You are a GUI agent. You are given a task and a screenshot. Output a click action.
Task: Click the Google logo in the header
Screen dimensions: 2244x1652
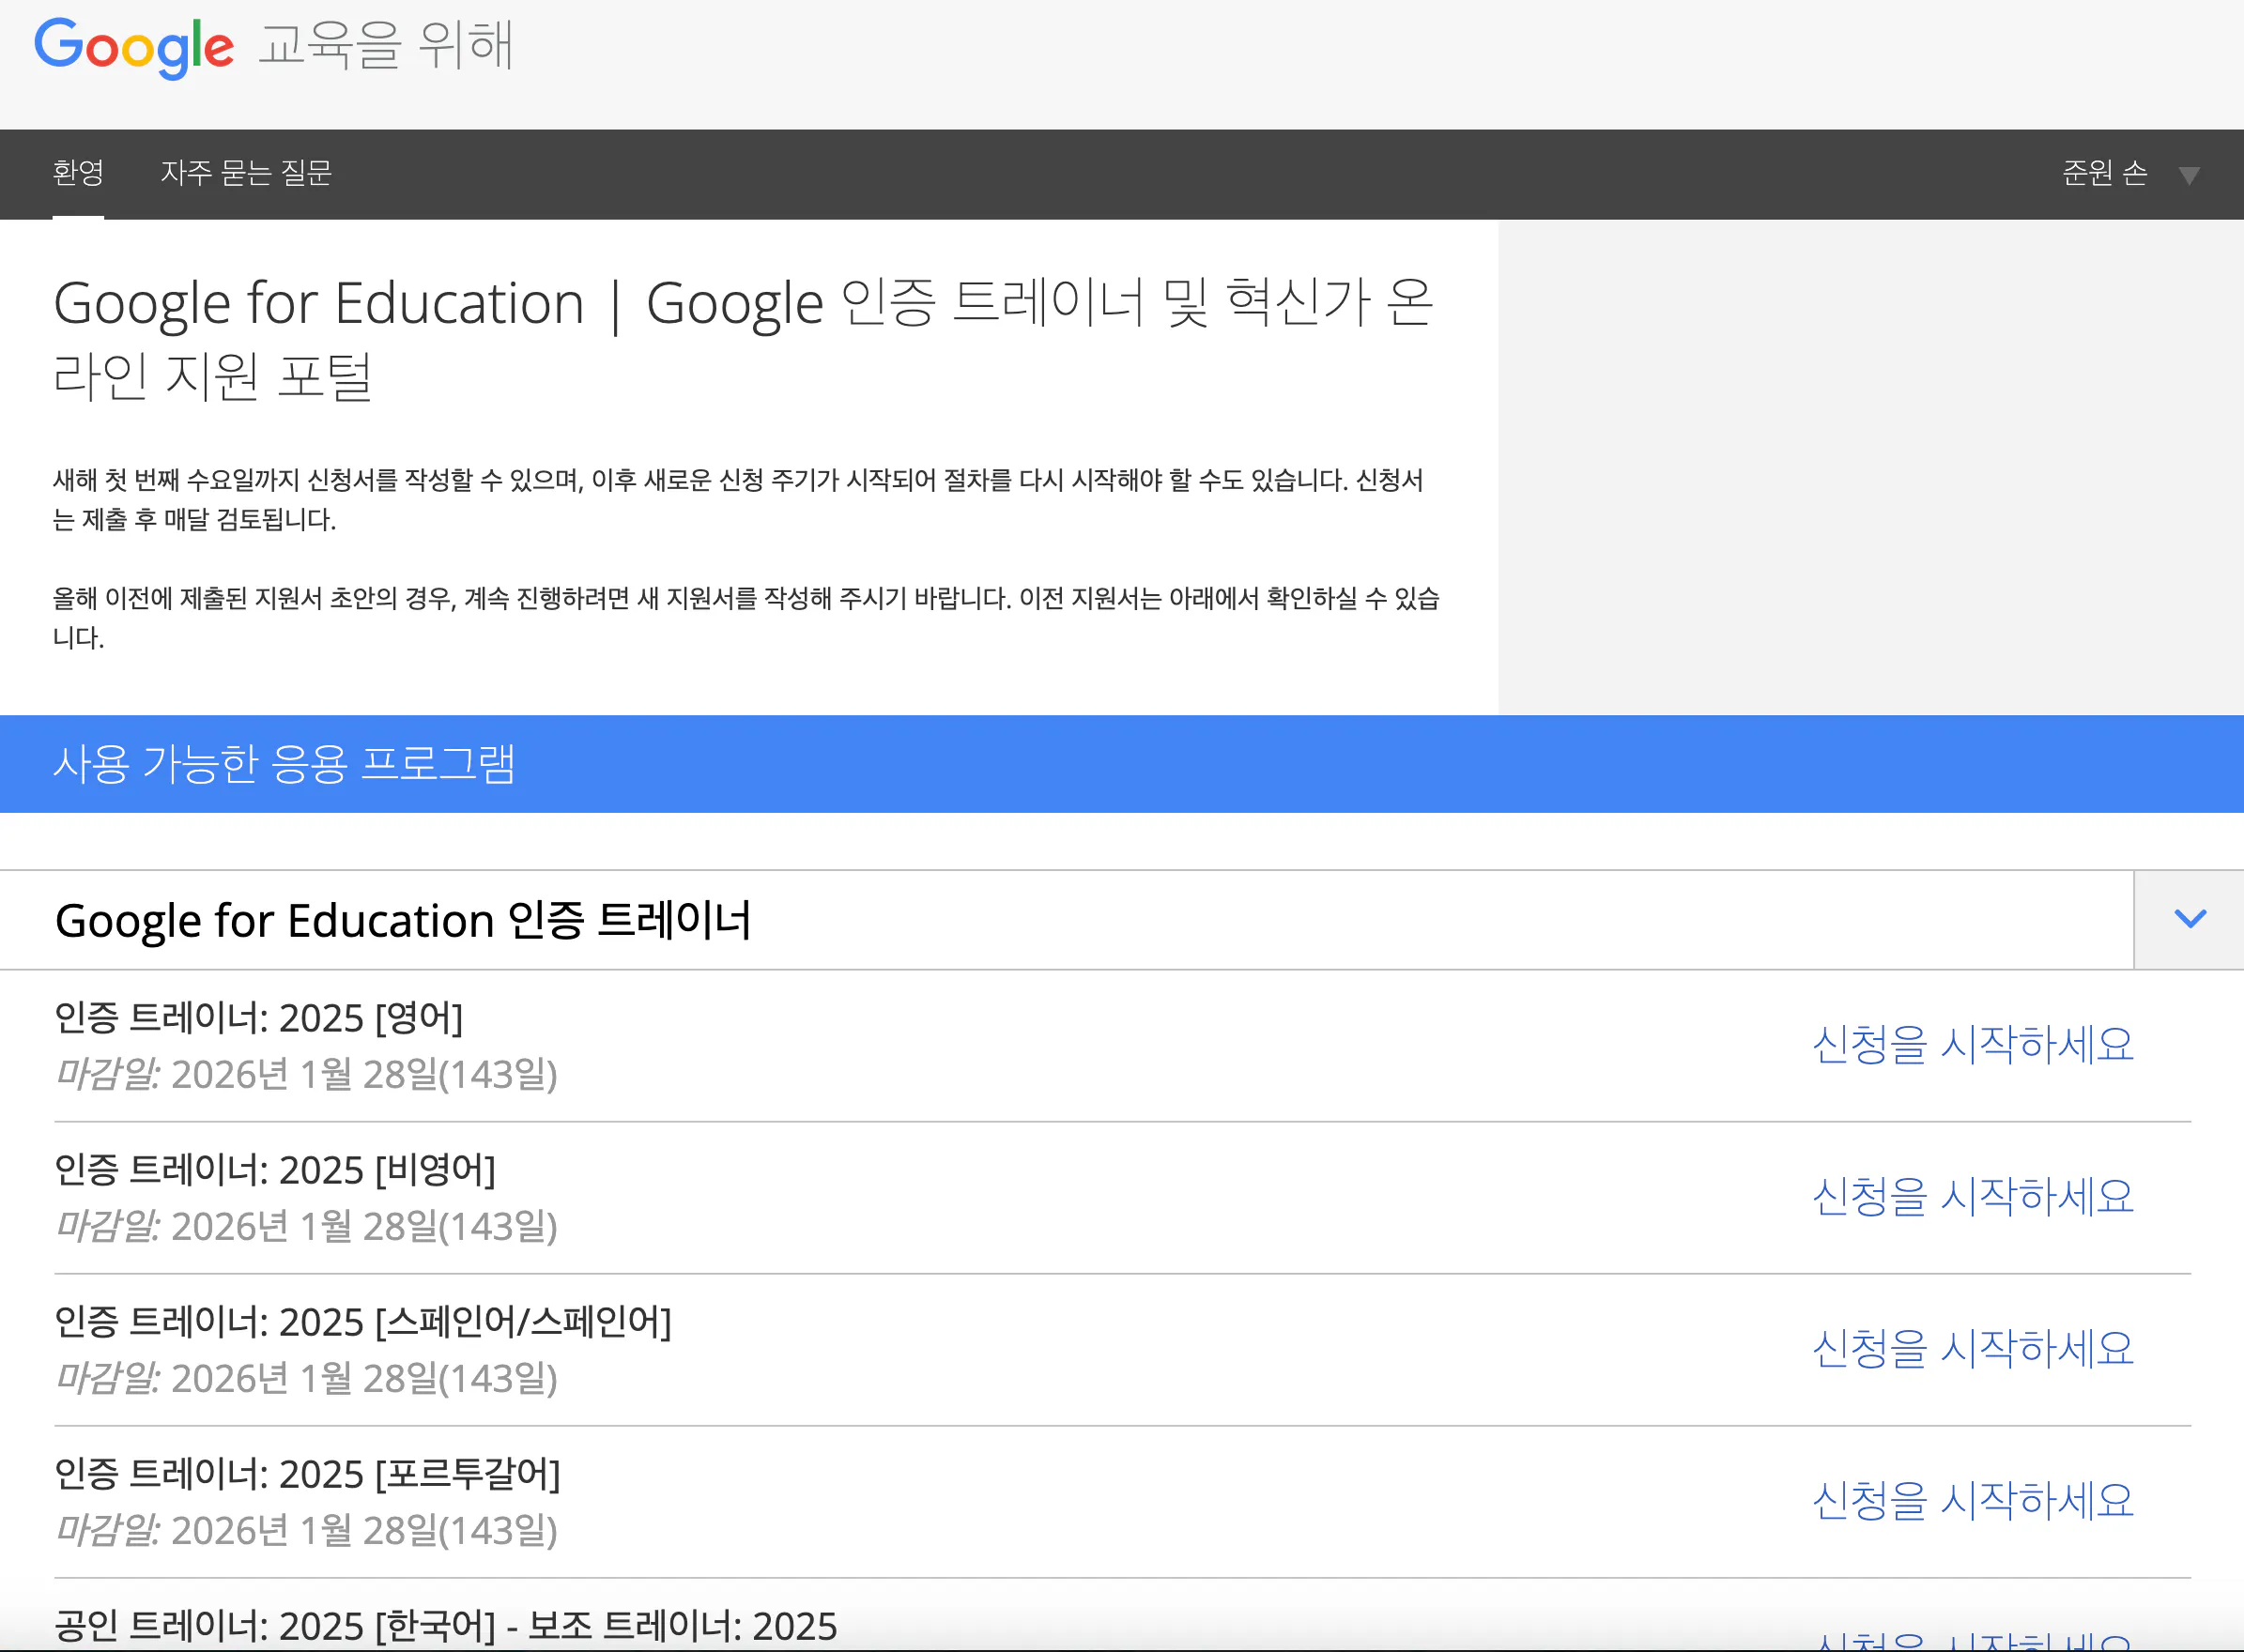(x=134, y=46)
